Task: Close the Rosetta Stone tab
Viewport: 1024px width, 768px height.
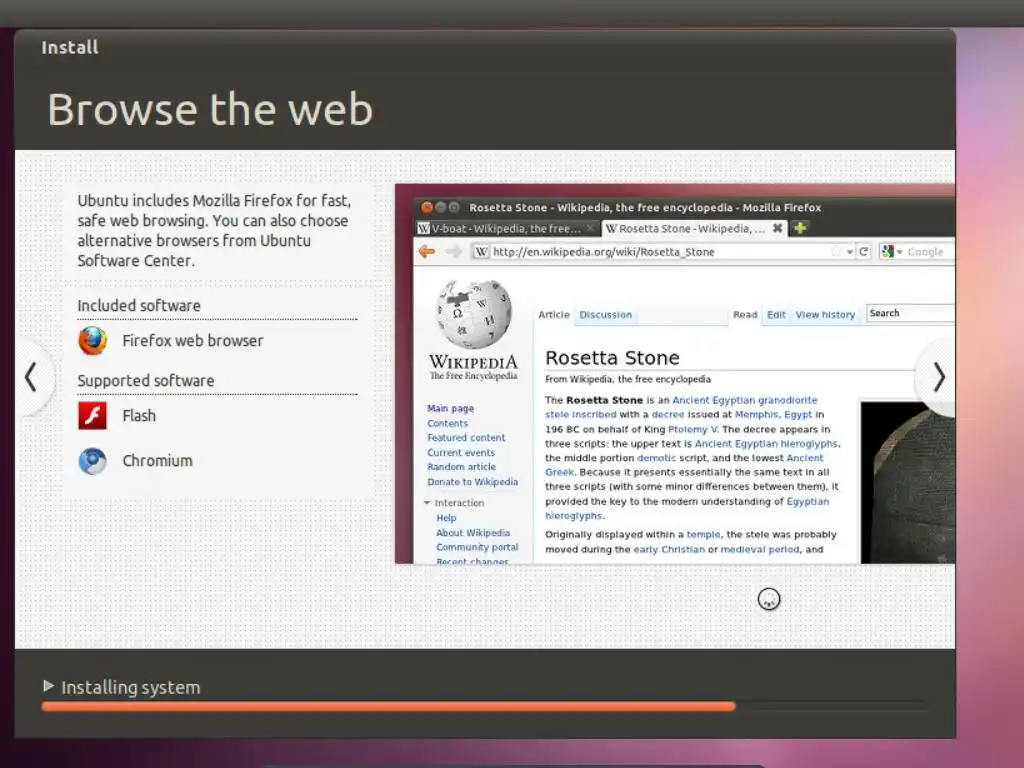Action: click(x=777, y=228)
